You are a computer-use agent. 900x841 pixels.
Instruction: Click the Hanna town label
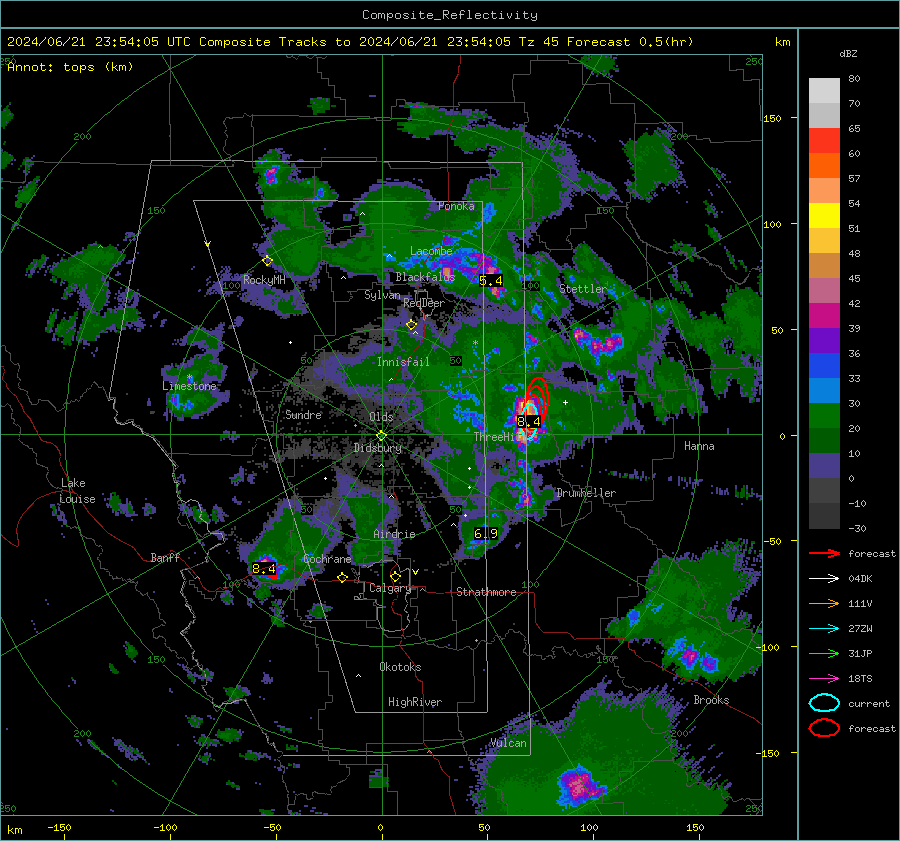pyautogui.click(x=699, y=446)
